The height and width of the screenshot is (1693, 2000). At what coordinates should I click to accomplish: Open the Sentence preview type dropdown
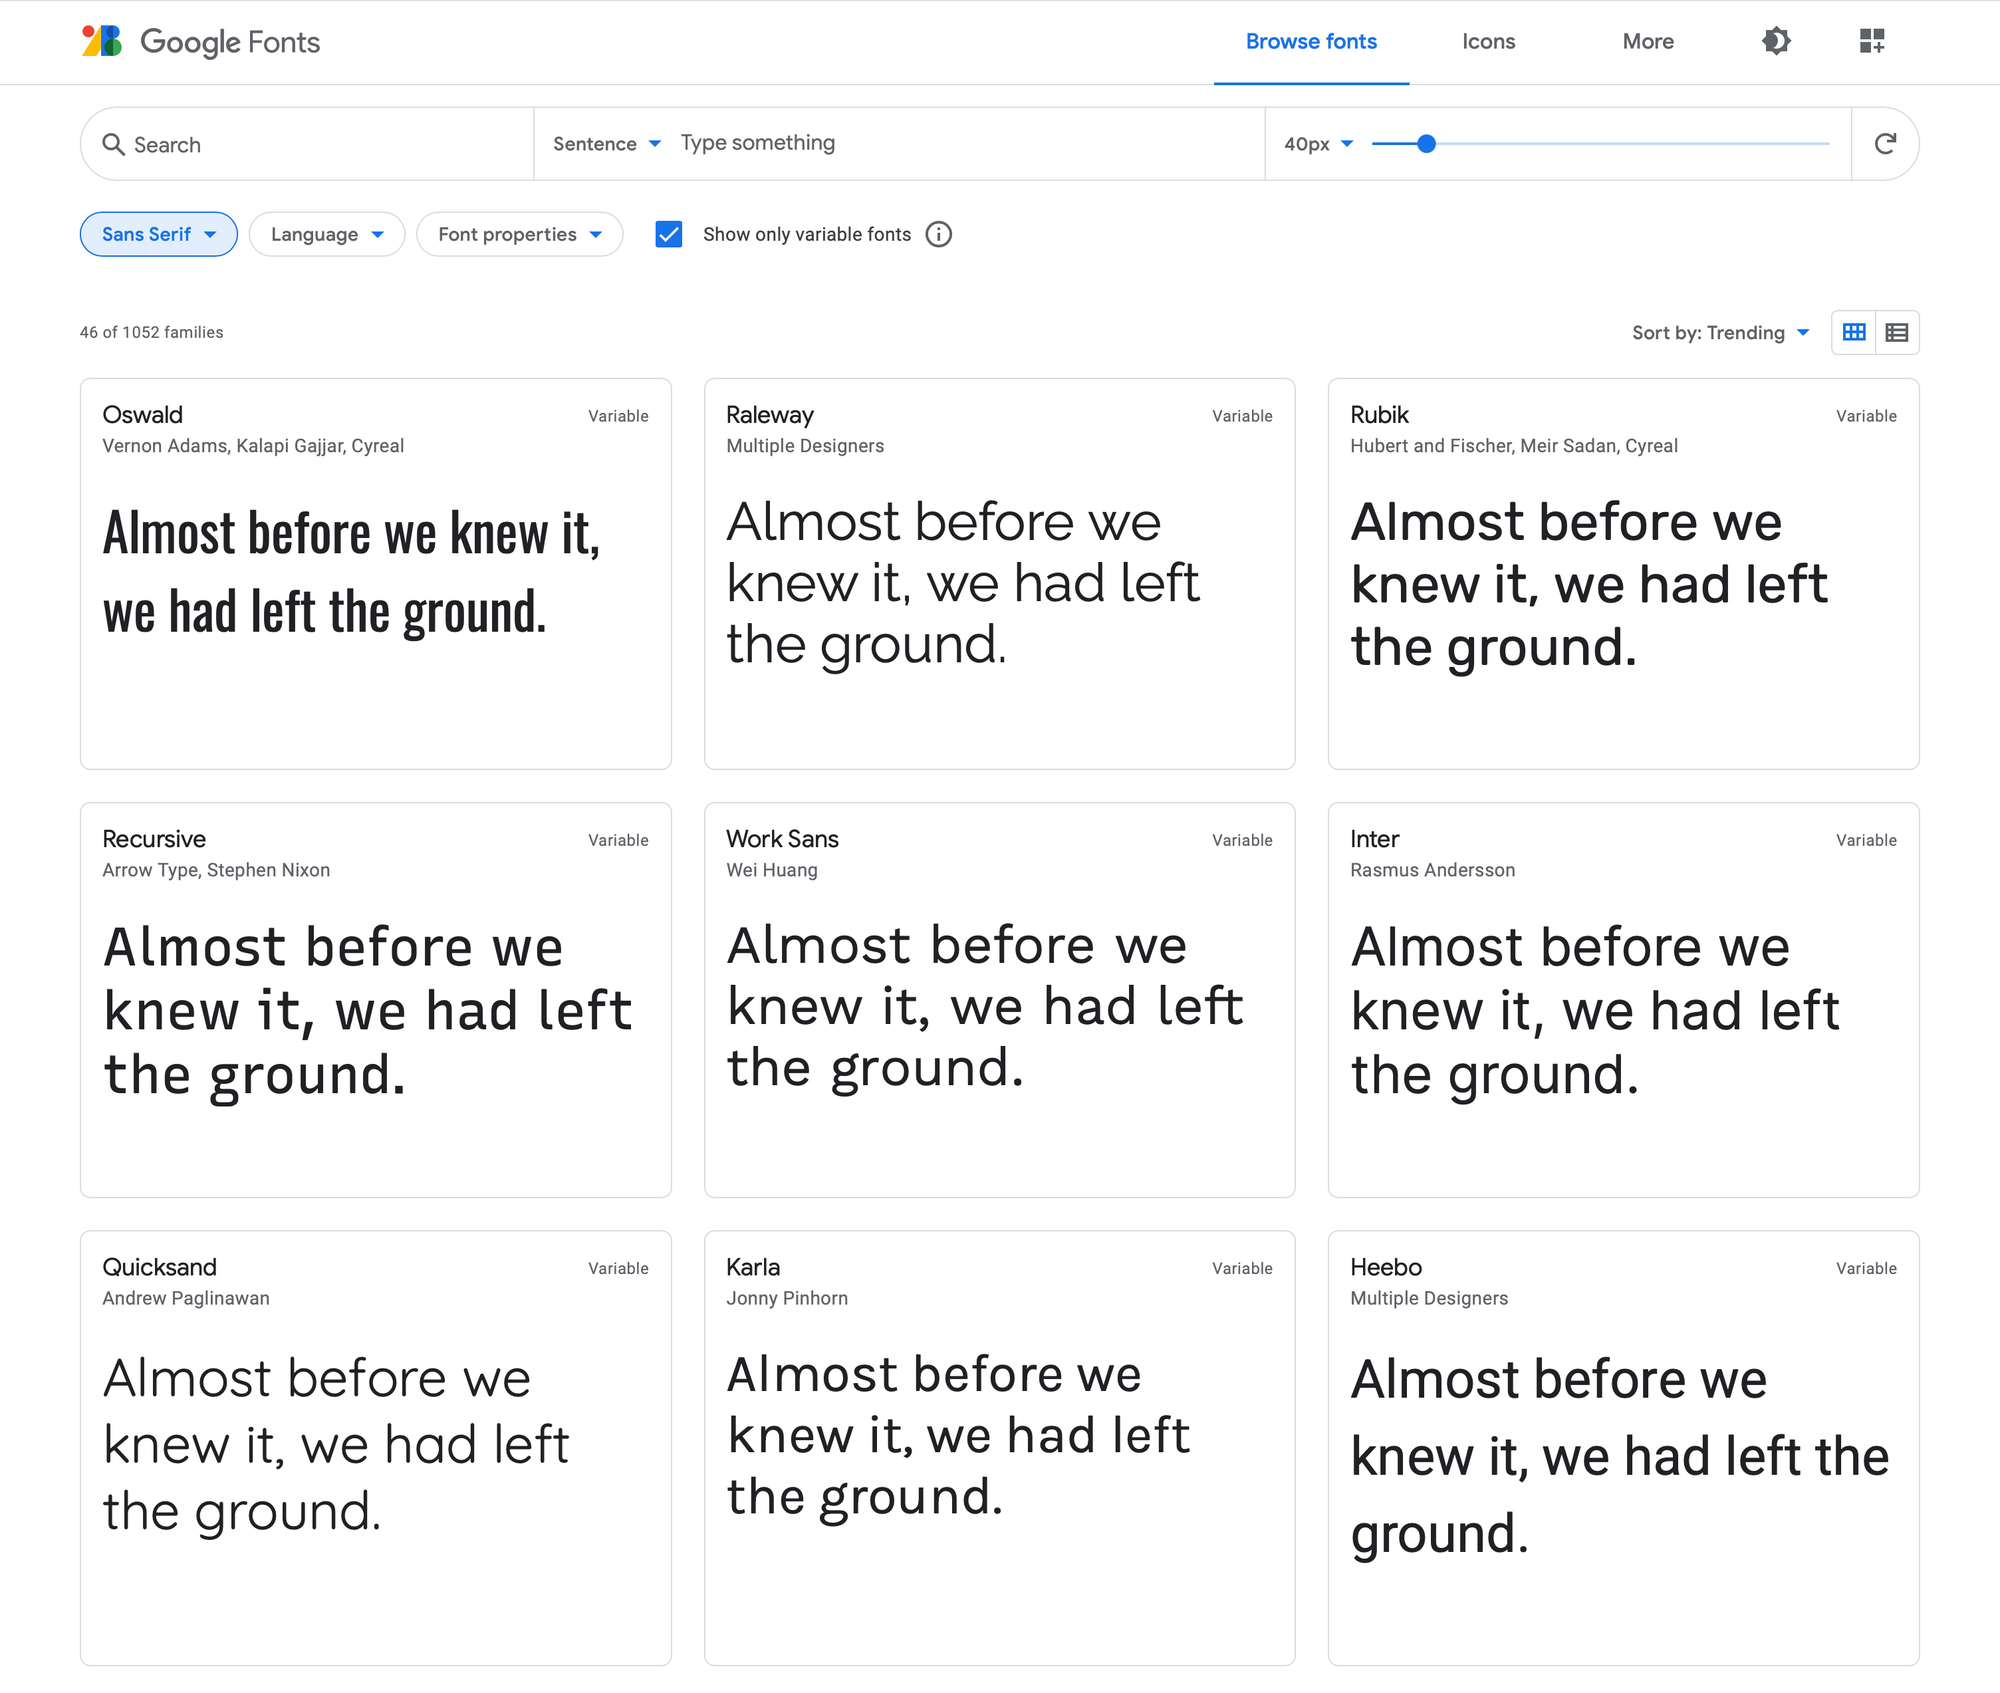607,144
